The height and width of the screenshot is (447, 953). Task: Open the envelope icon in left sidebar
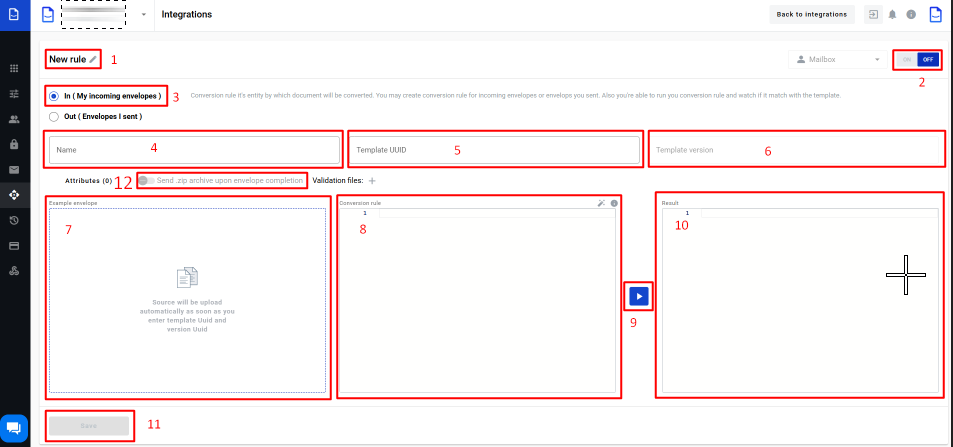(14, 169)
